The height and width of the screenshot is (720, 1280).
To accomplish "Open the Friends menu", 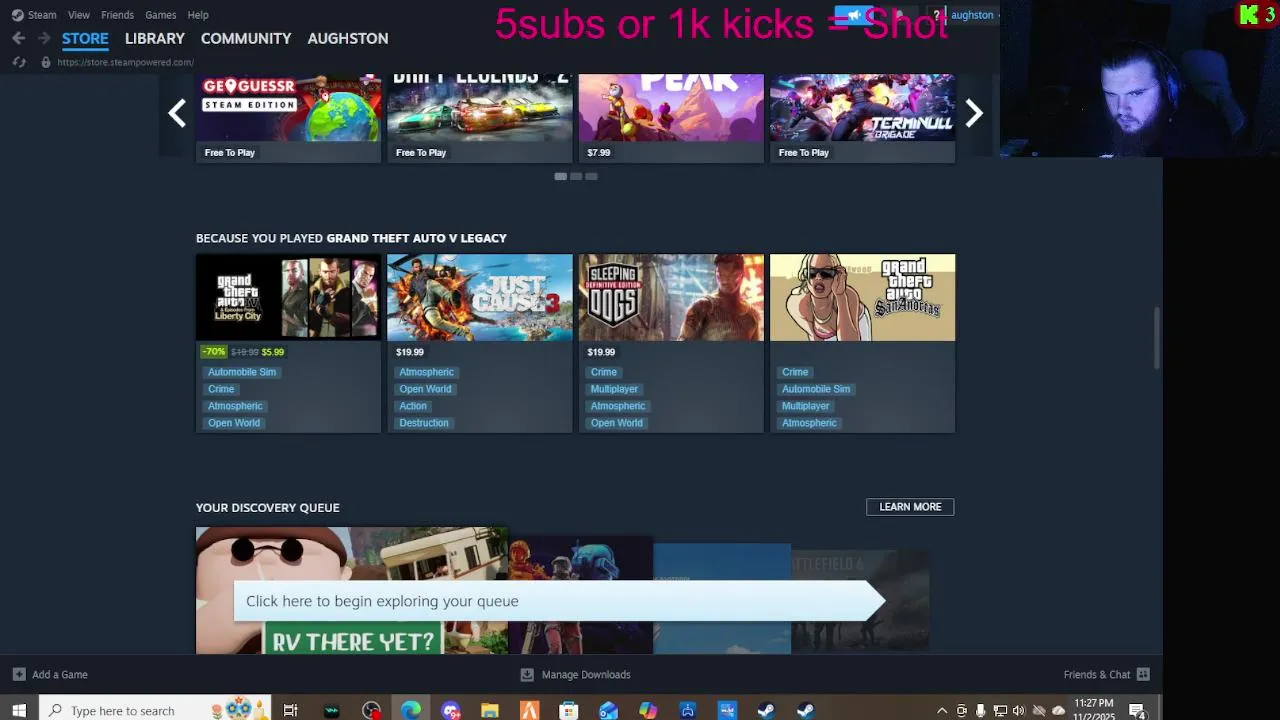I will (x=117, y=15).
